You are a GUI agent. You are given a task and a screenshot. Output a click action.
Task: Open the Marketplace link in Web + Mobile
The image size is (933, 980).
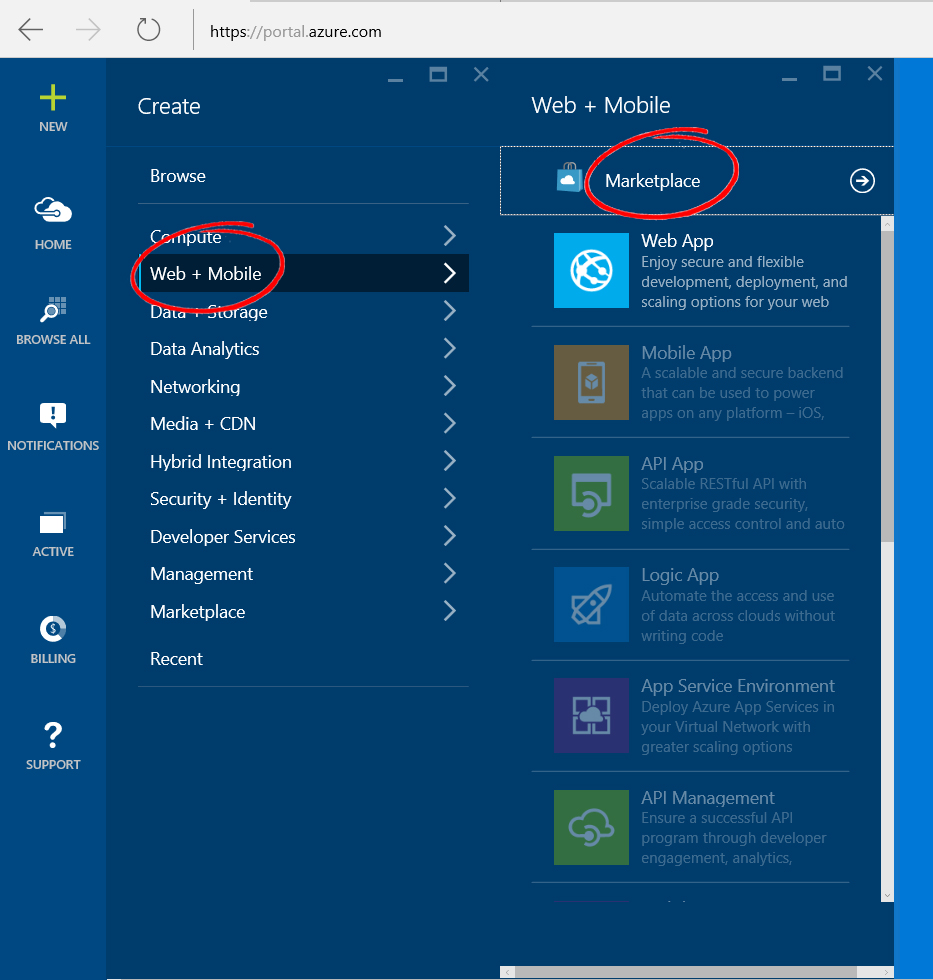coord(652,181)
